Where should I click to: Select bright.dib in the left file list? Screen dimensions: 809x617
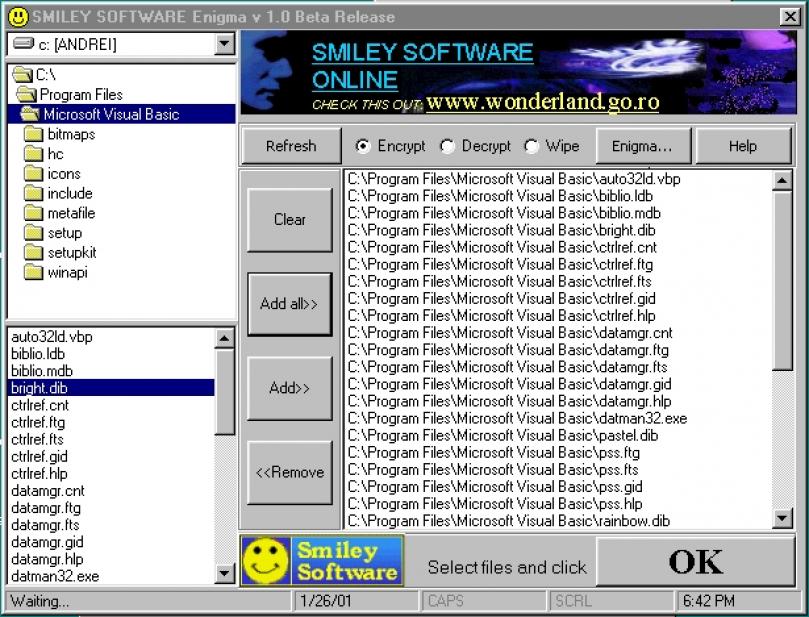coord(111,388)
